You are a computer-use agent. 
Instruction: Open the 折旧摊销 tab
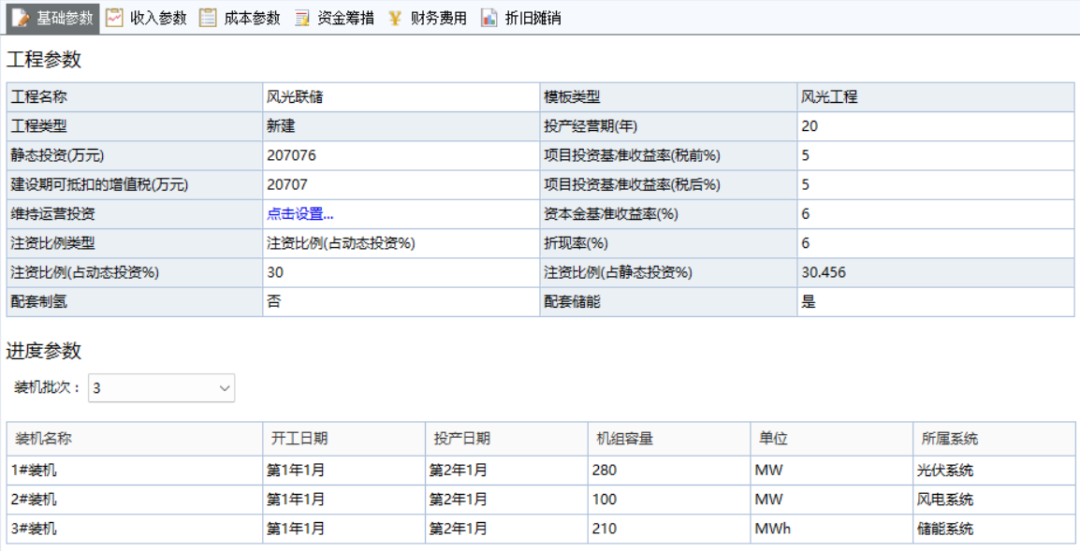coord(533,18)
